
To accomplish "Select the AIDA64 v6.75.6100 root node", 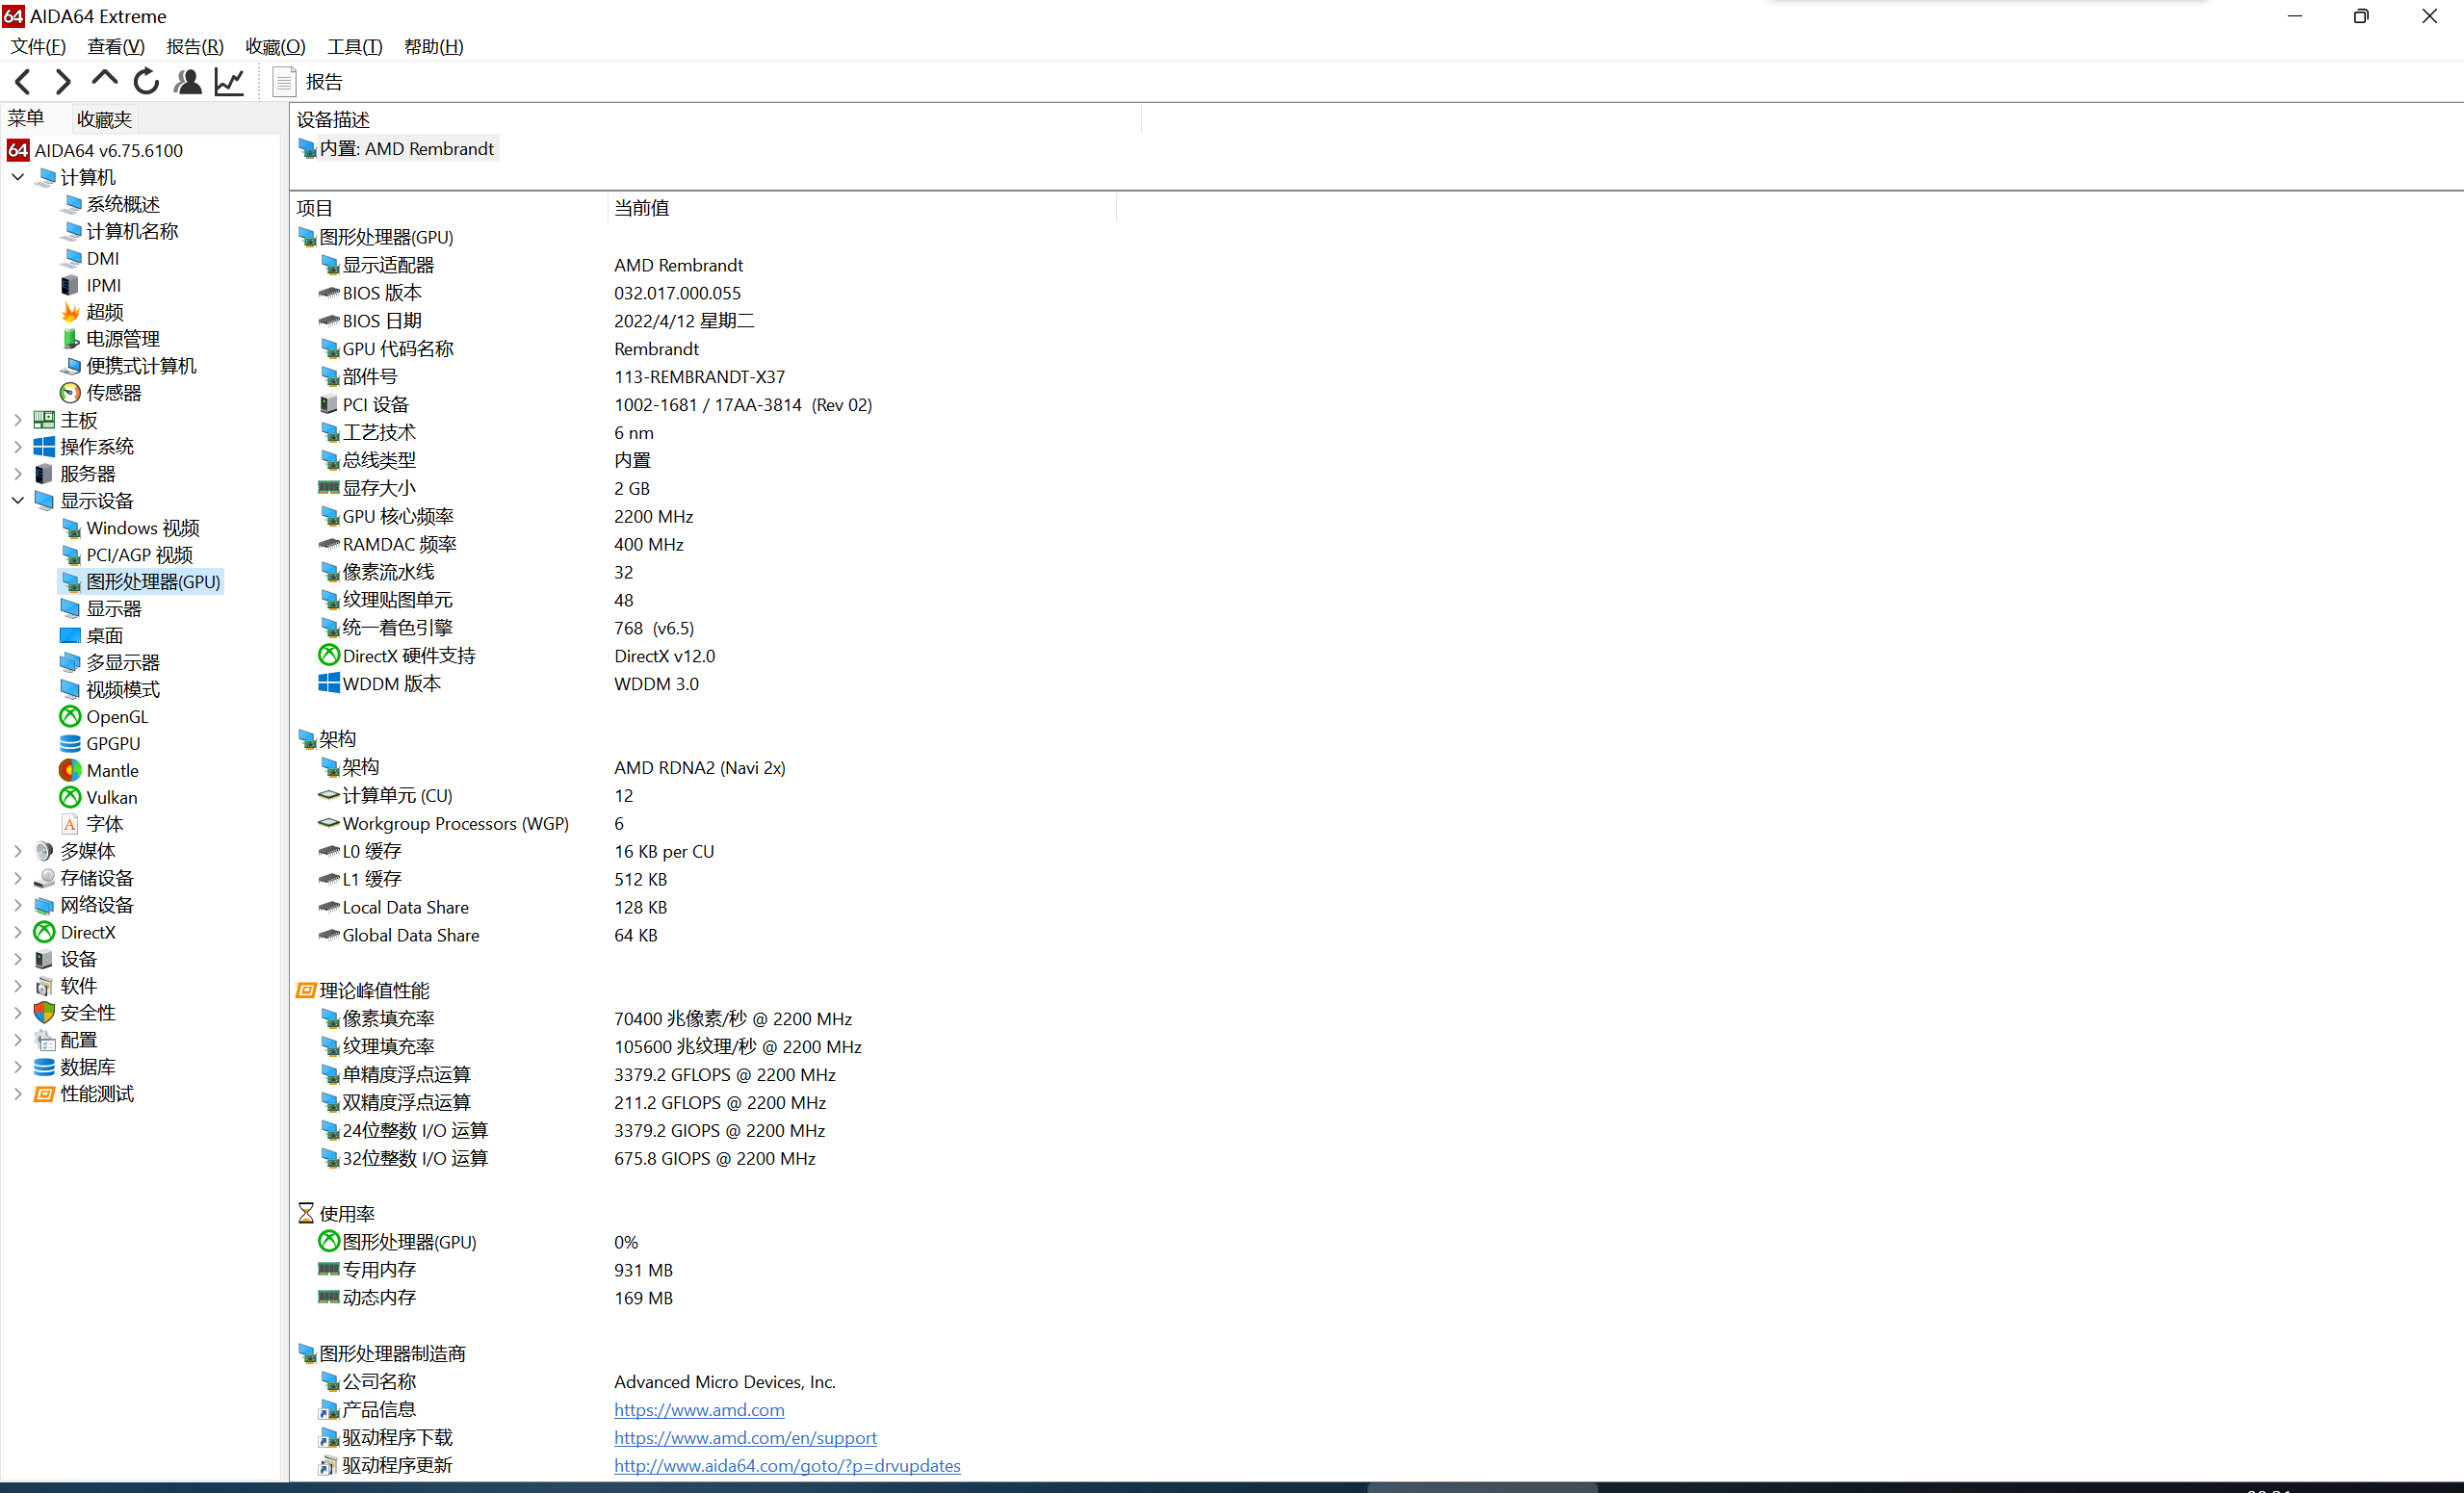I will tap(108, 150).
